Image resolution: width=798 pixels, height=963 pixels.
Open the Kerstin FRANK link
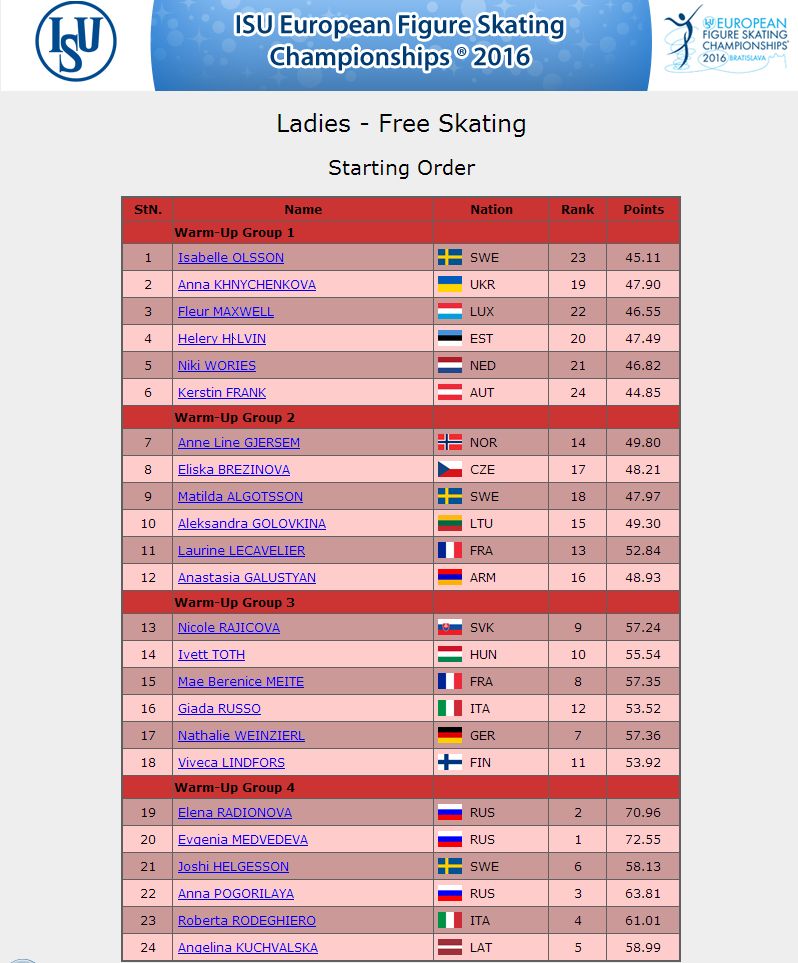tap(222, 392)
